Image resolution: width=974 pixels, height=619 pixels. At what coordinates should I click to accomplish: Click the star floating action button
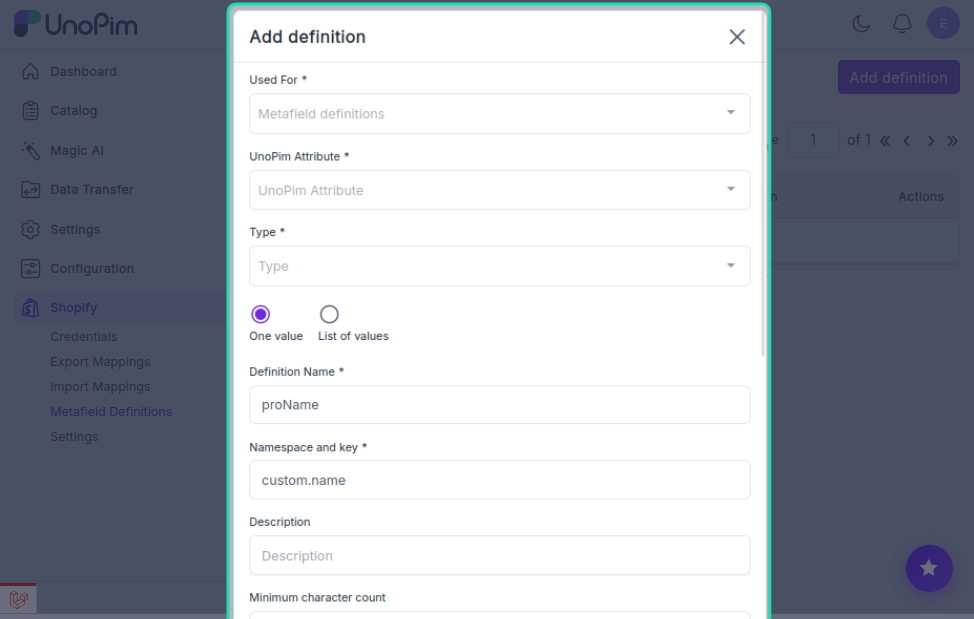coord(929,568)
